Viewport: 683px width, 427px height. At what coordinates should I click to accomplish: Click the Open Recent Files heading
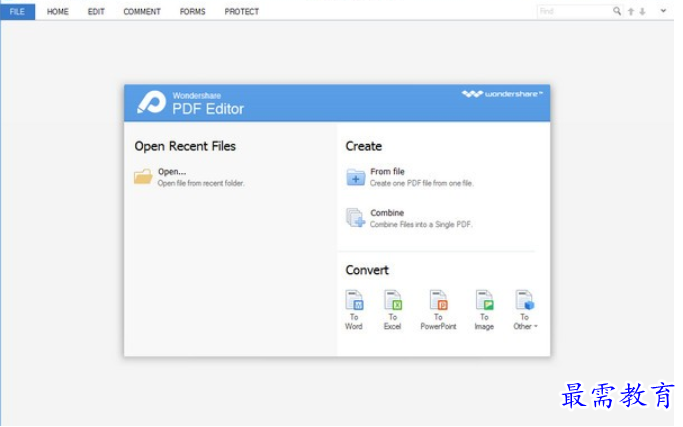[x=185, y=146]
